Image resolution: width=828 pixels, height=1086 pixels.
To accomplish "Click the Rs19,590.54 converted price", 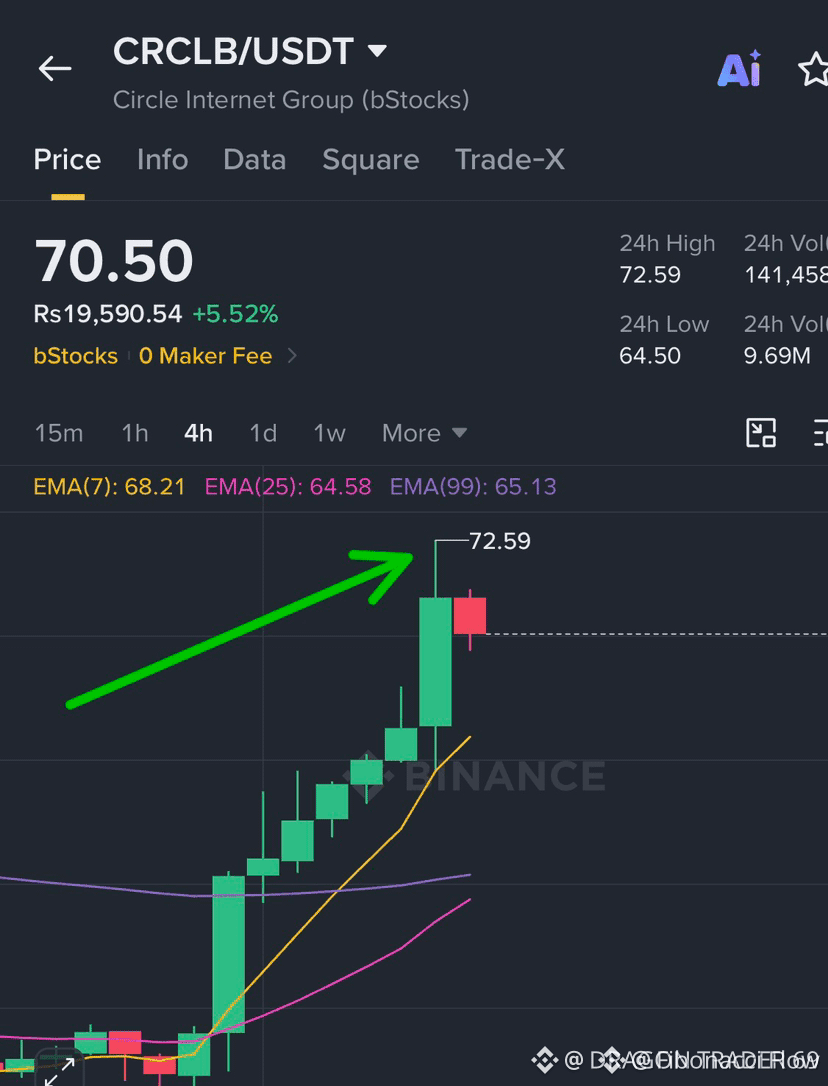I will coord(107,314).
